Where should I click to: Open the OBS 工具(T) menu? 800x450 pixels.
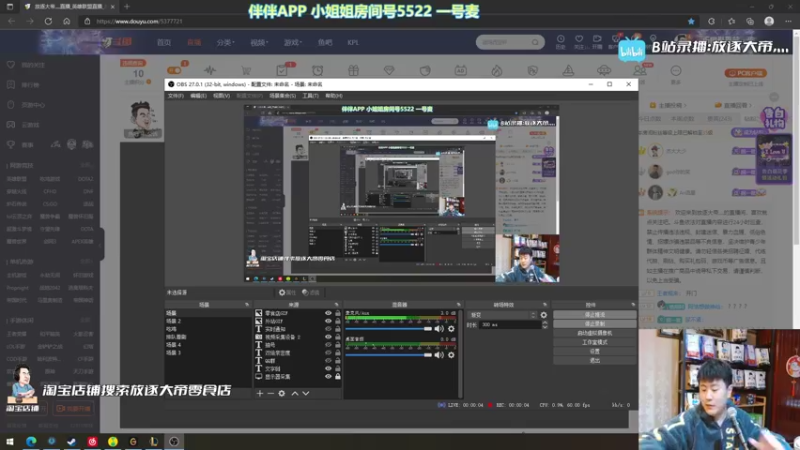310,95
